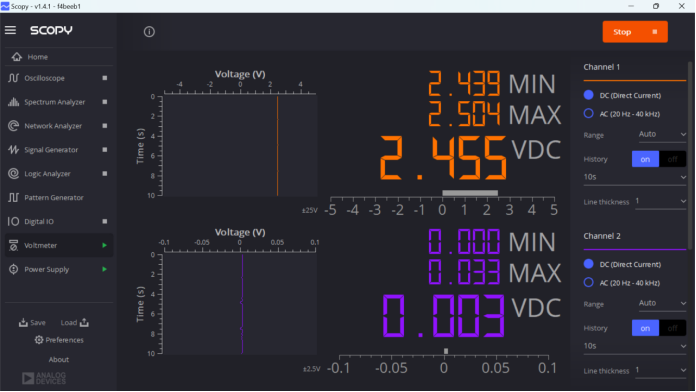Click the info icon in header

[149, 32]
